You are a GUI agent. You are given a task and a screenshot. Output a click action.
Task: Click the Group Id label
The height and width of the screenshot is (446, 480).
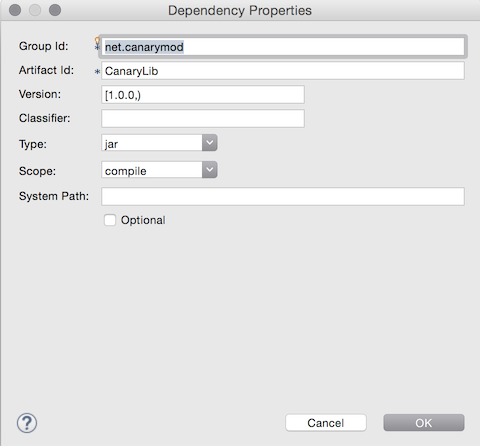(x=43, y=46)
